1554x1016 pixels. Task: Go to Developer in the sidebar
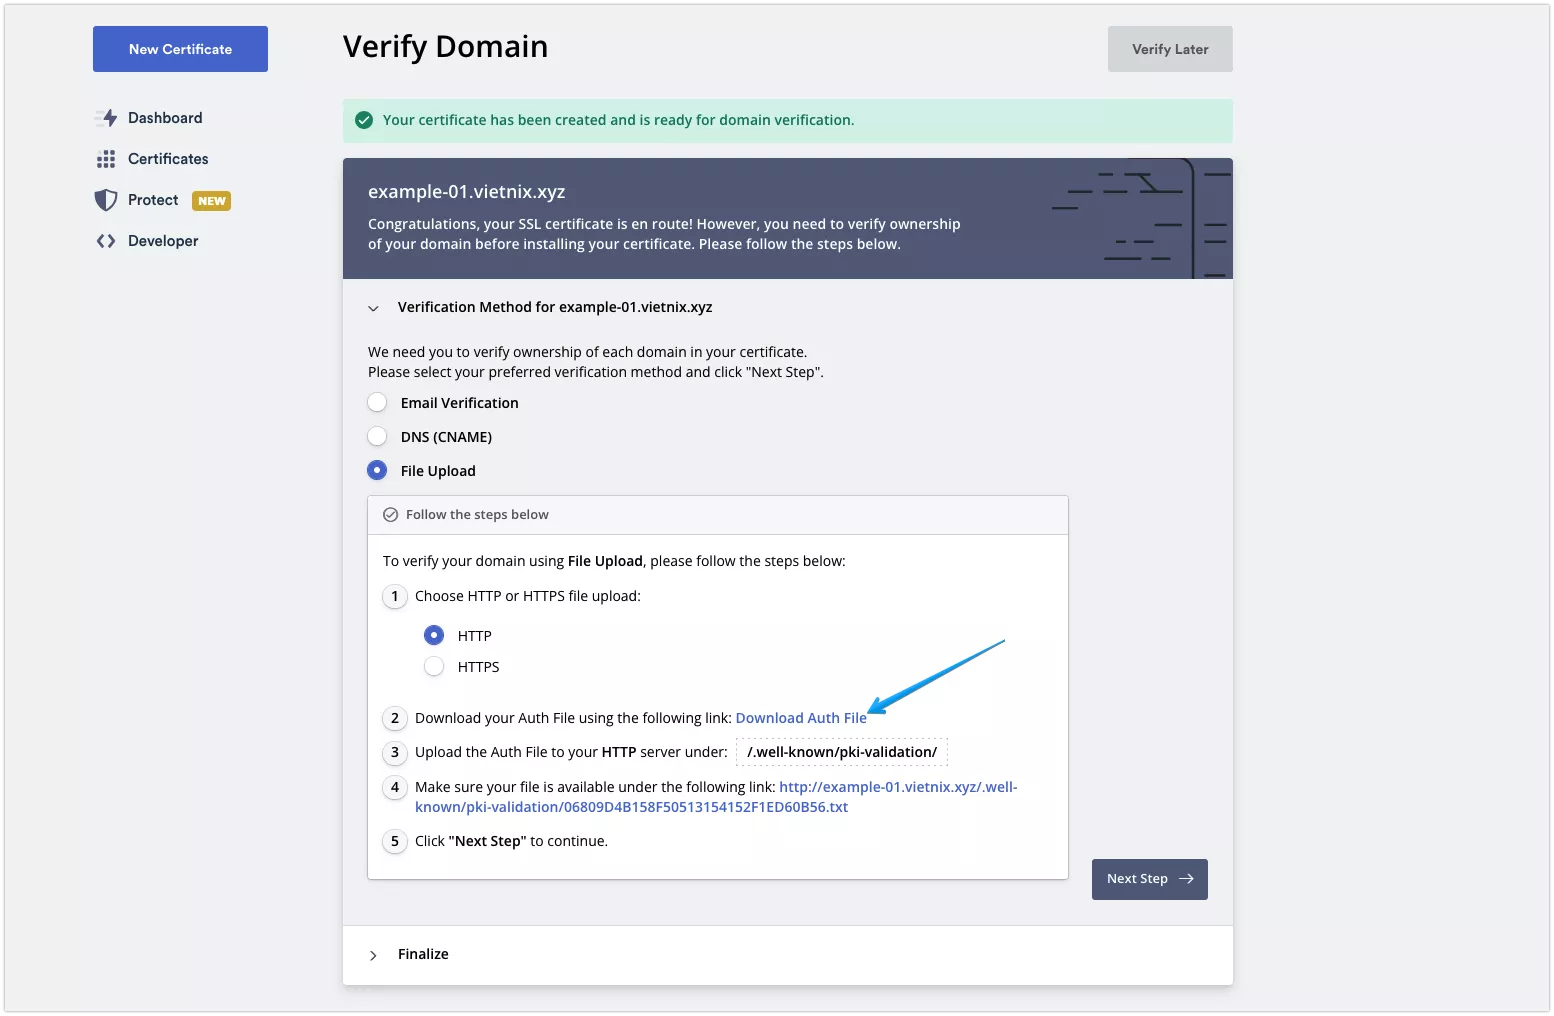[161, 240]
